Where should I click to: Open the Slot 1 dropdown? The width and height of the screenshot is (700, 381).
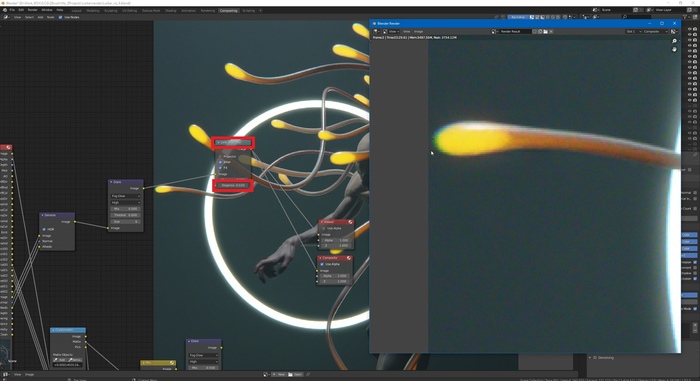(x=633, y=31)
